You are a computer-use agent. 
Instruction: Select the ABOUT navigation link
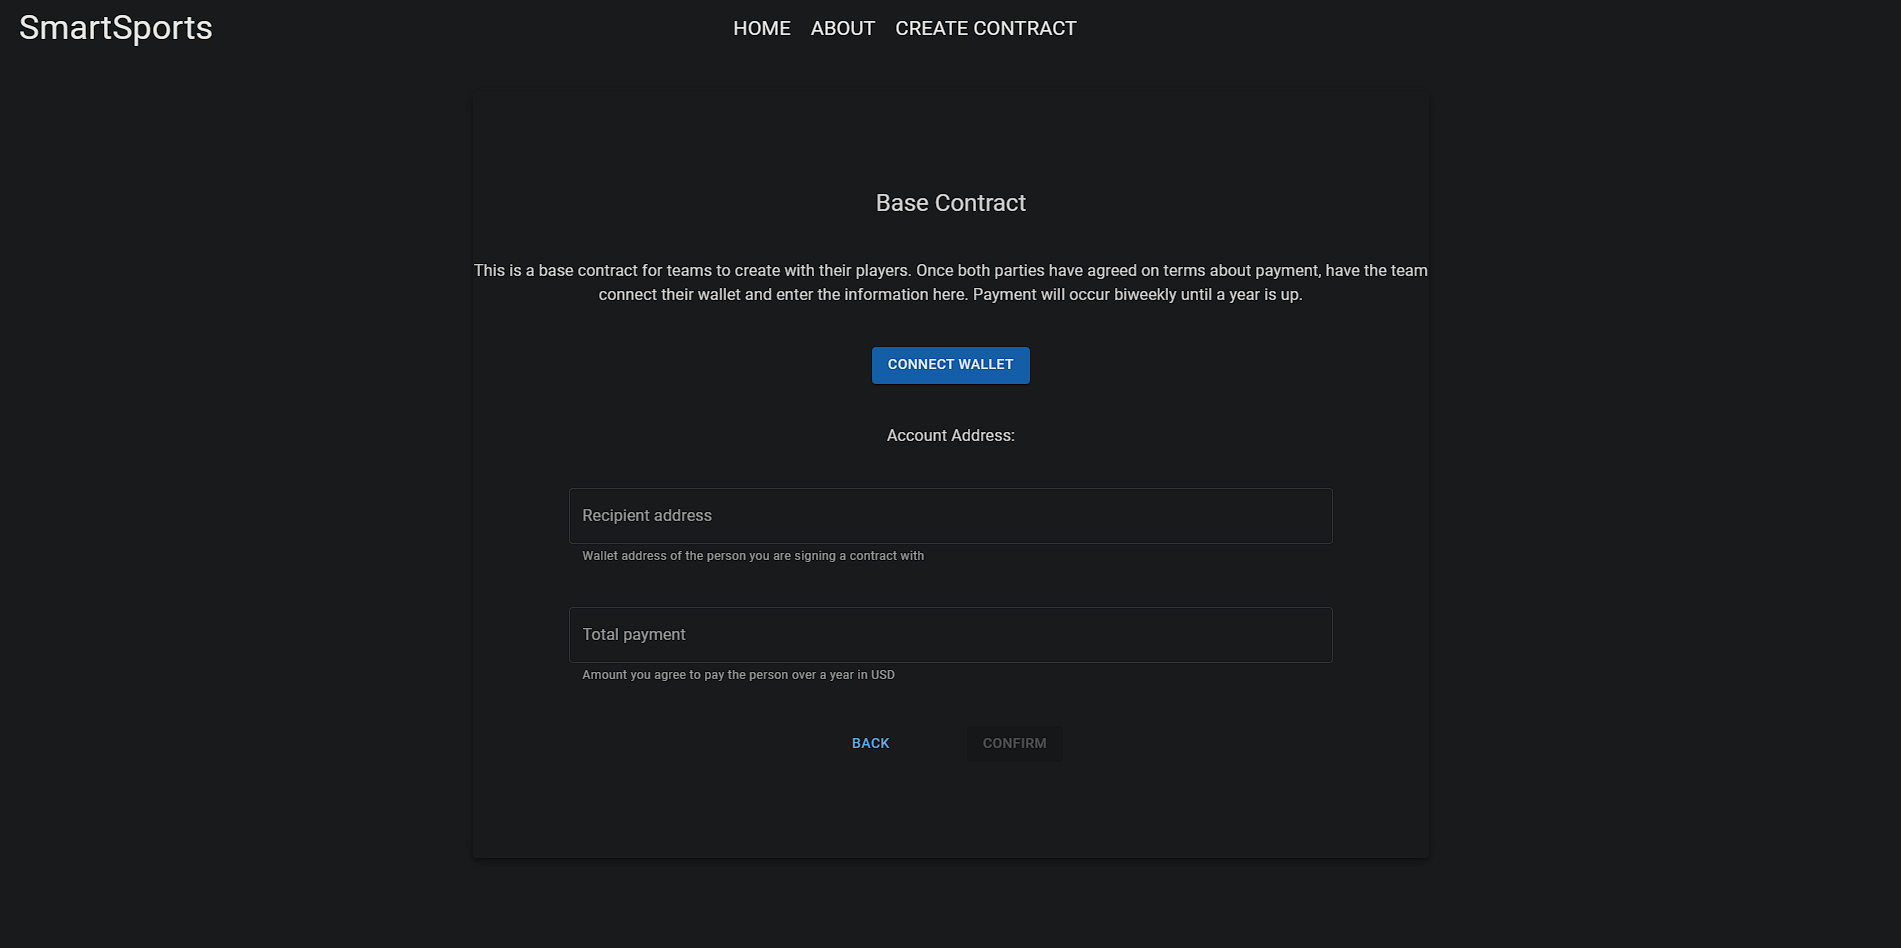842,28
